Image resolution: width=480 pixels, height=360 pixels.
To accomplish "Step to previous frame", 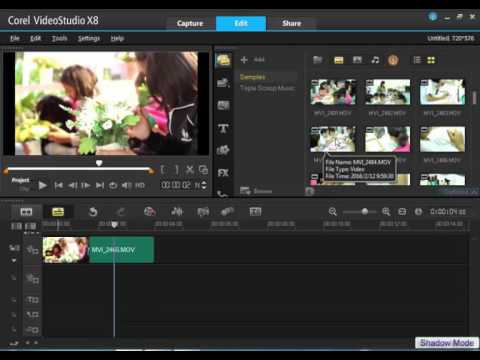I will pos(72,185).
